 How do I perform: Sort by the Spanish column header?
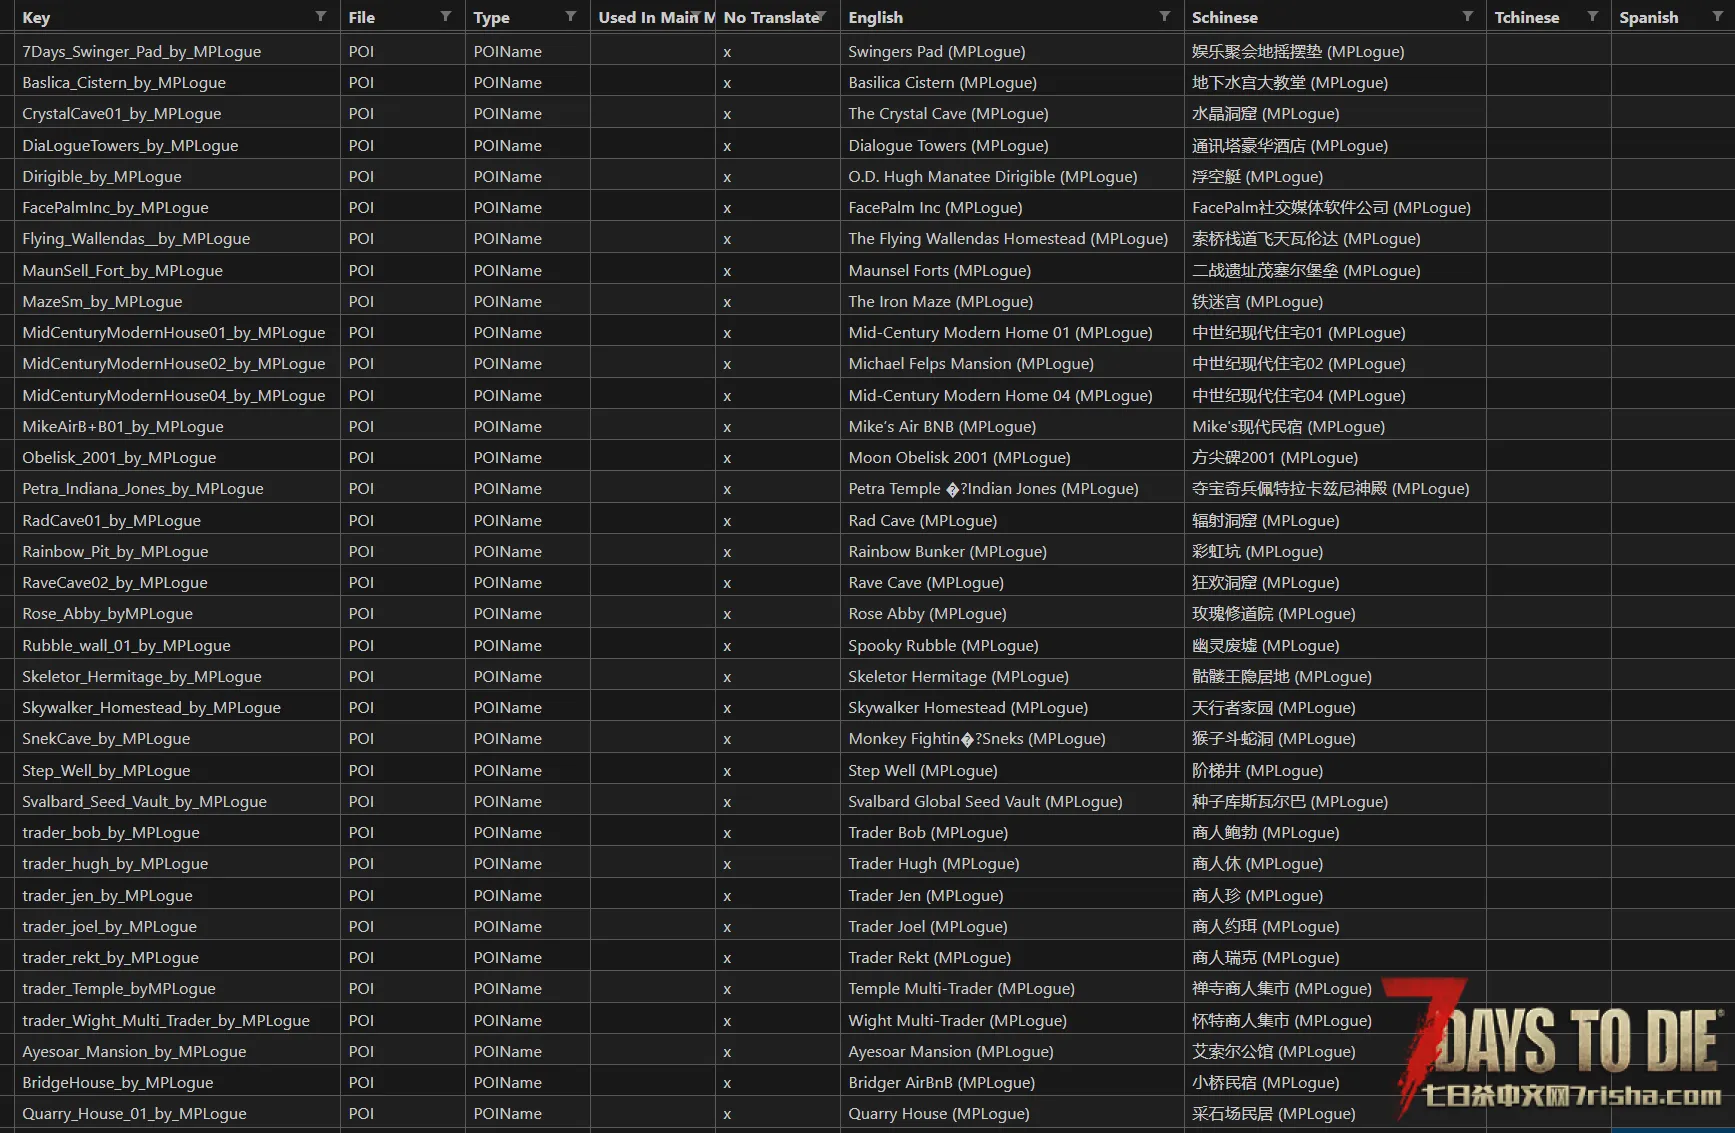pos(1649,17)
